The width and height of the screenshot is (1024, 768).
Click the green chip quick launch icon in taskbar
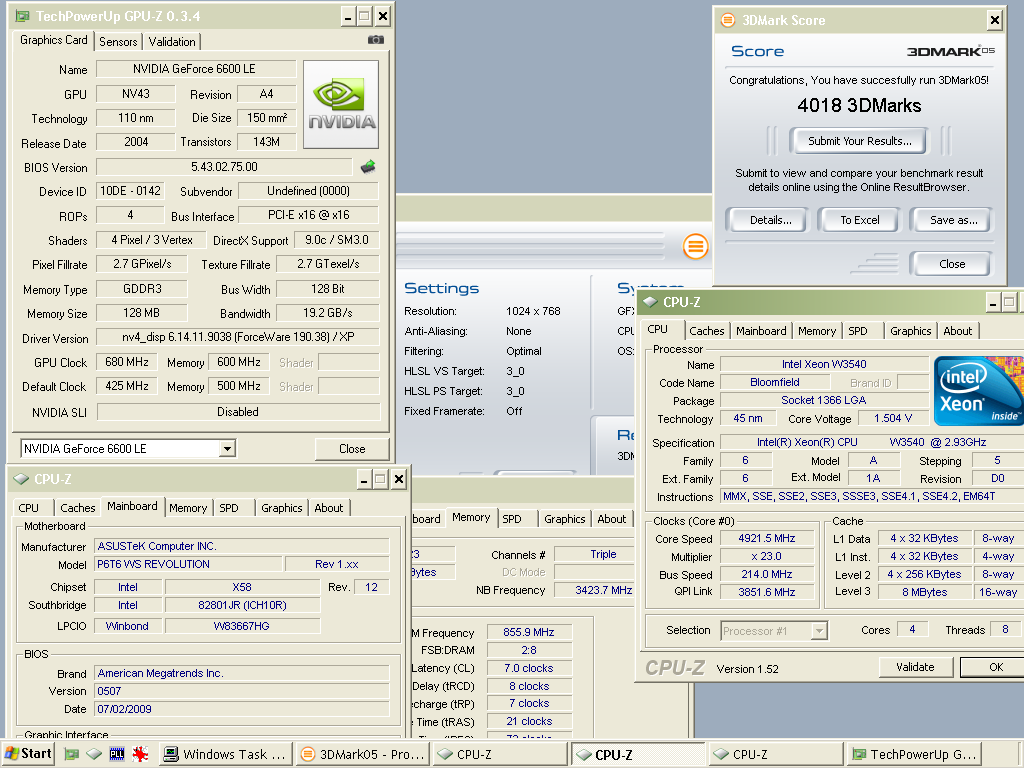click(x=71, y=754)
